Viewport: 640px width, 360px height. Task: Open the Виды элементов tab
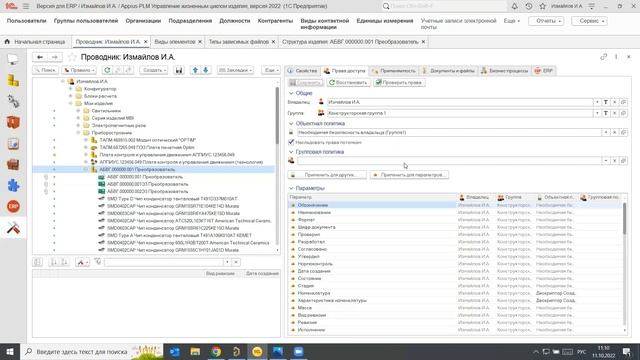(175, 42)
